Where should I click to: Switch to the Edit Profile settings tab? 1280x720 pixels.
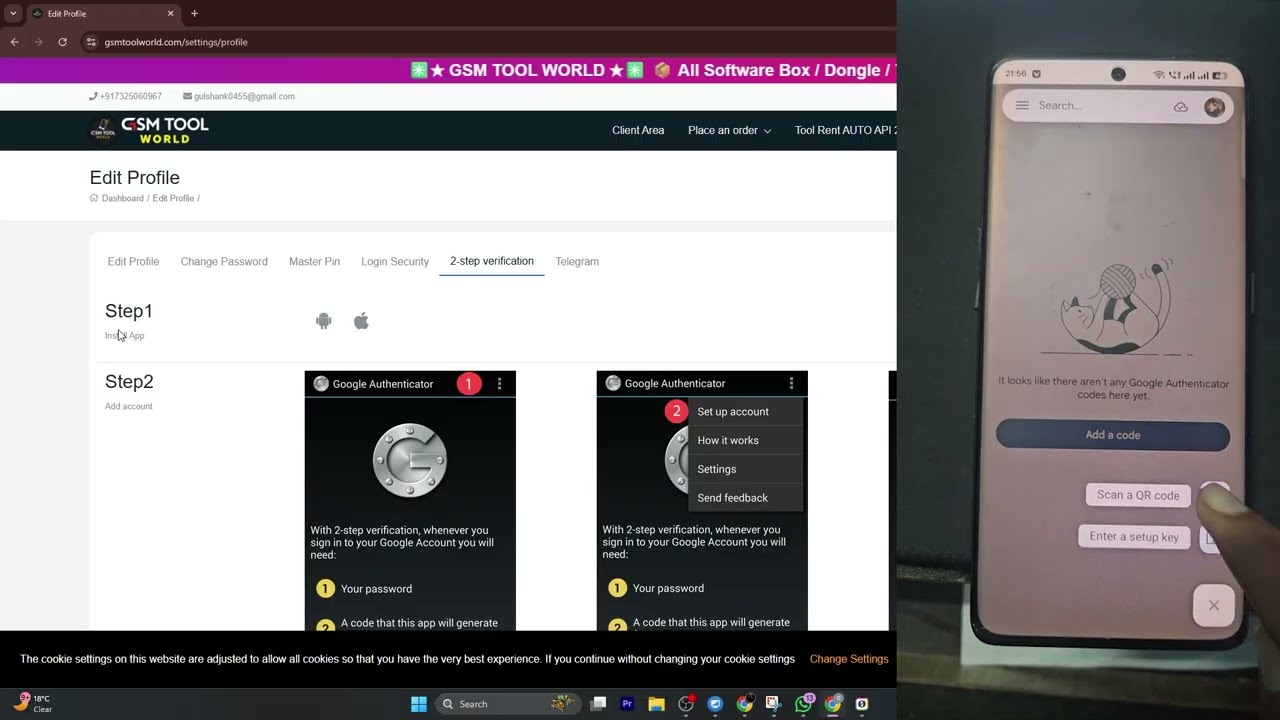click(x=133, y=261)
